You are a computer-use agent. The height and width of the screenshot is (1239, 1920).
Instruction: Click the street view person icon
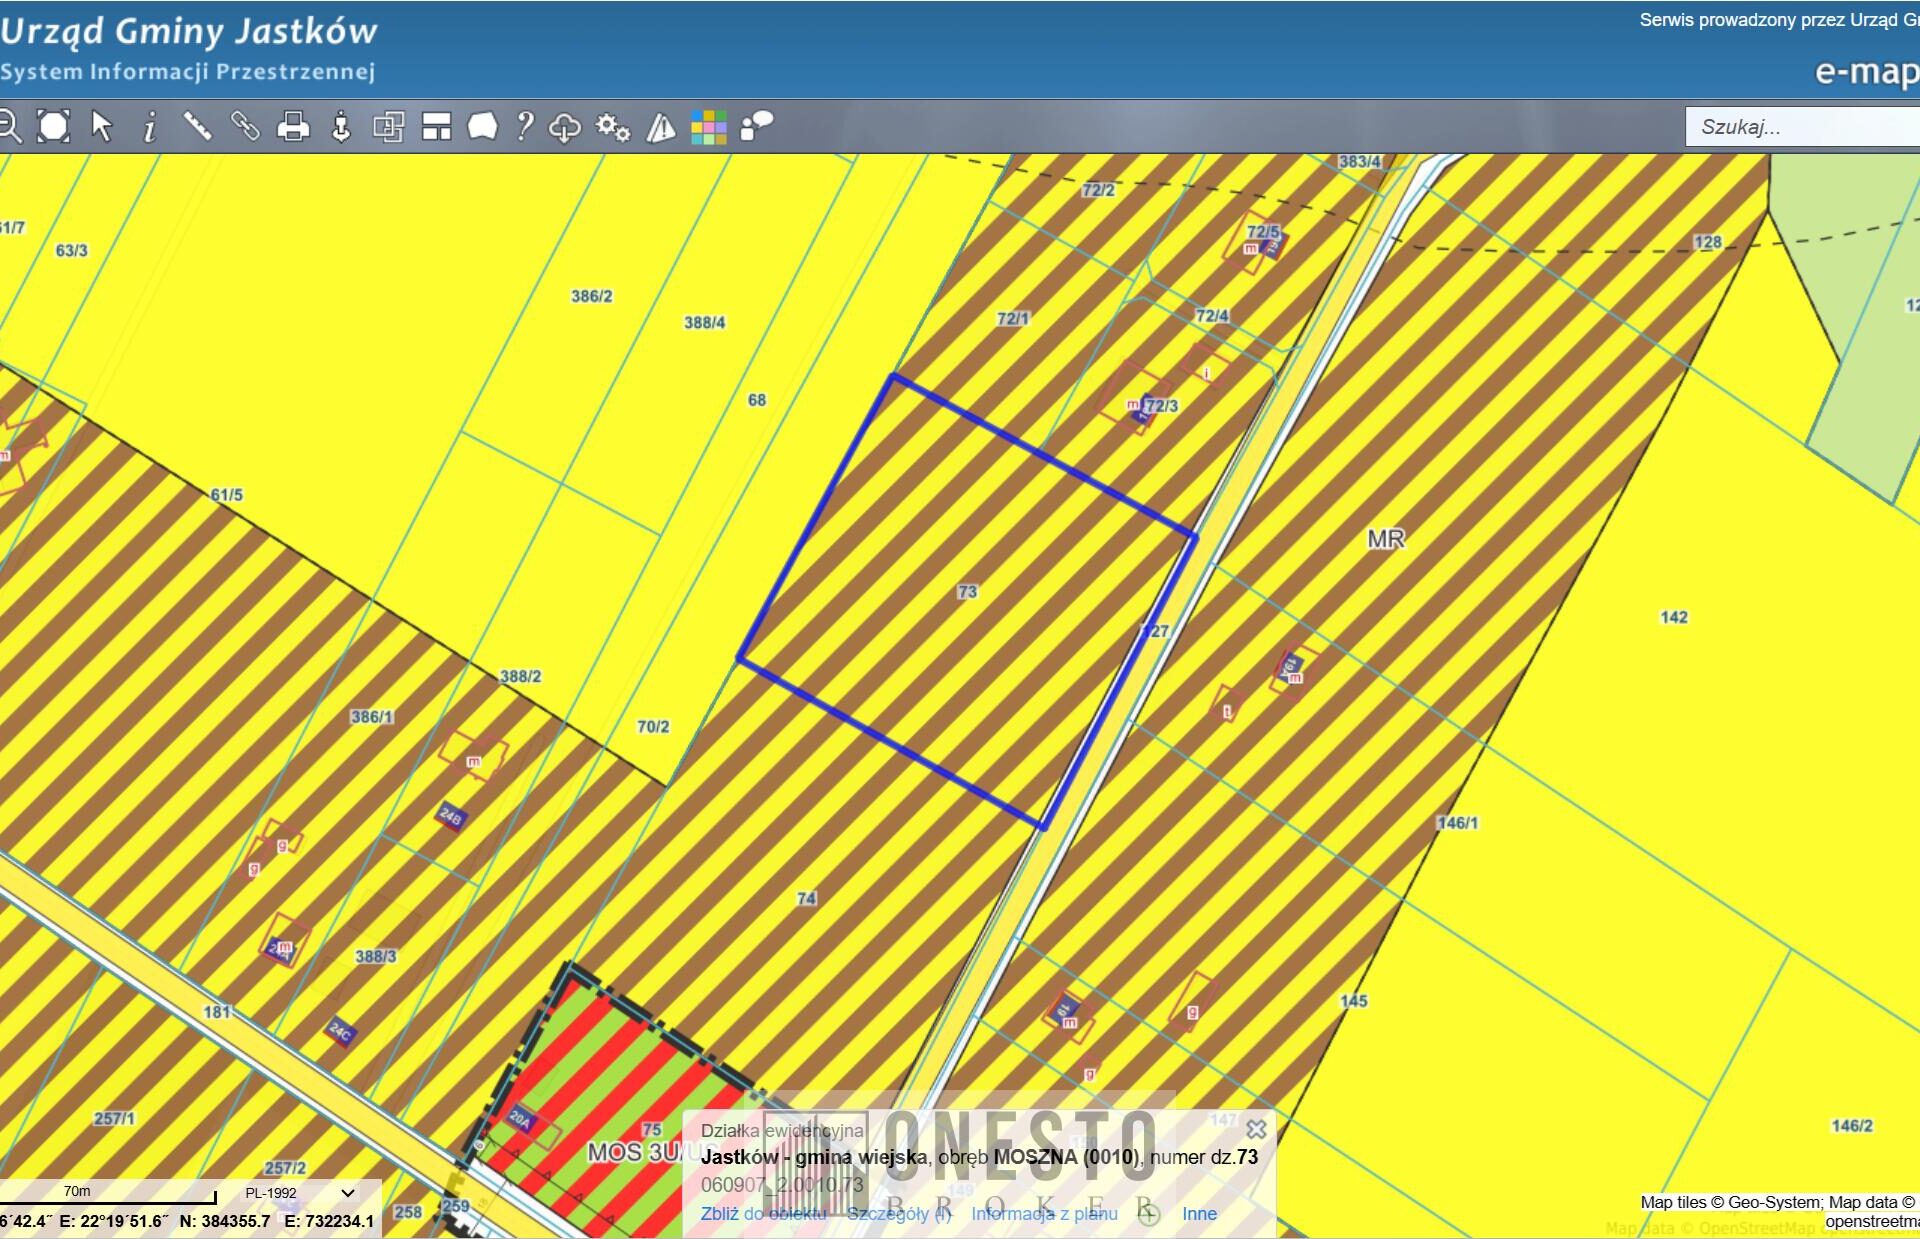click(x=341, y=127)
